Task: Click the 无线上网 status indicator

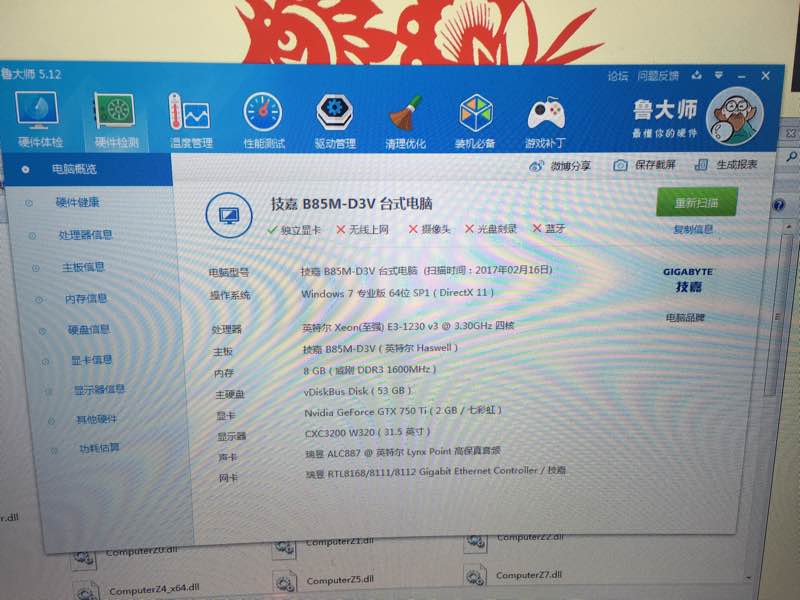Action: click(x=362, y=230)
